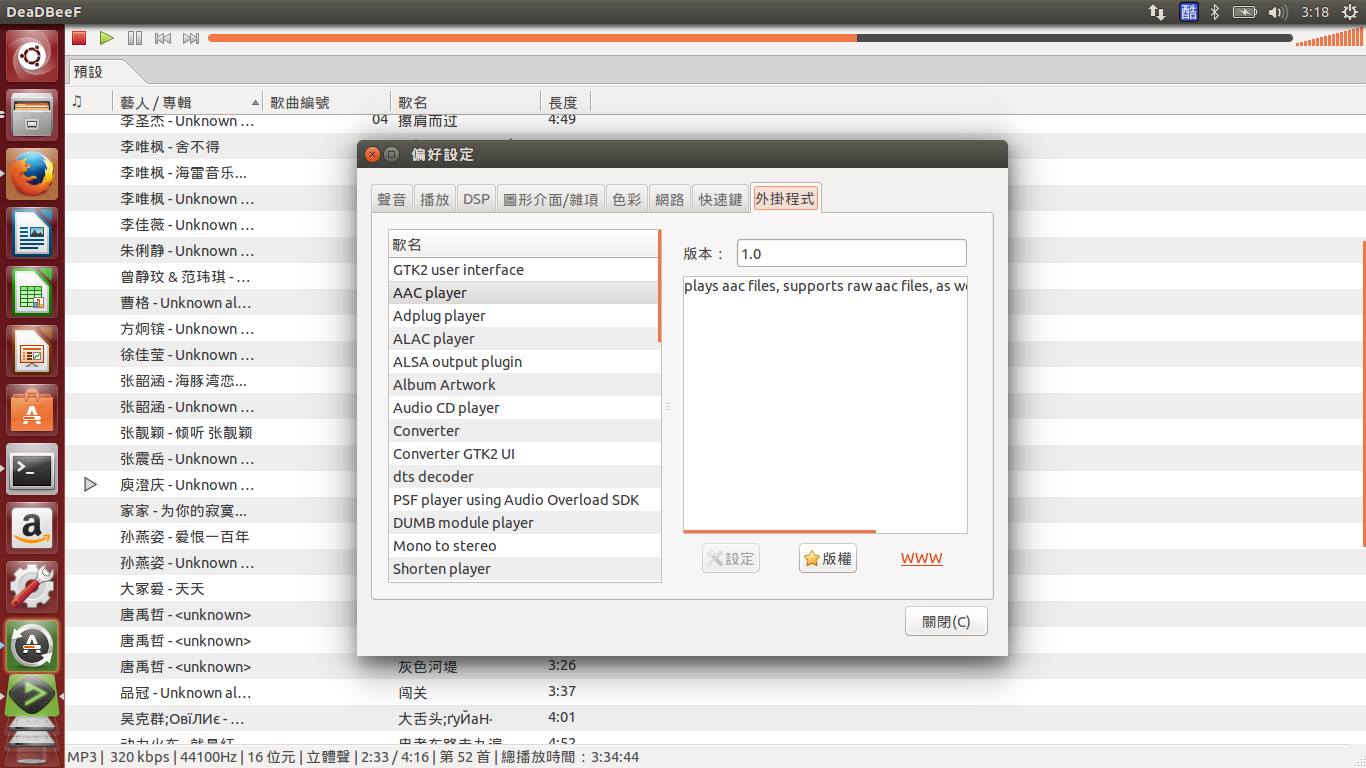The width and height of the screenshot is (1366, 768).
Task: Open the session gear menu
Action: click(x=1350, y=12)
